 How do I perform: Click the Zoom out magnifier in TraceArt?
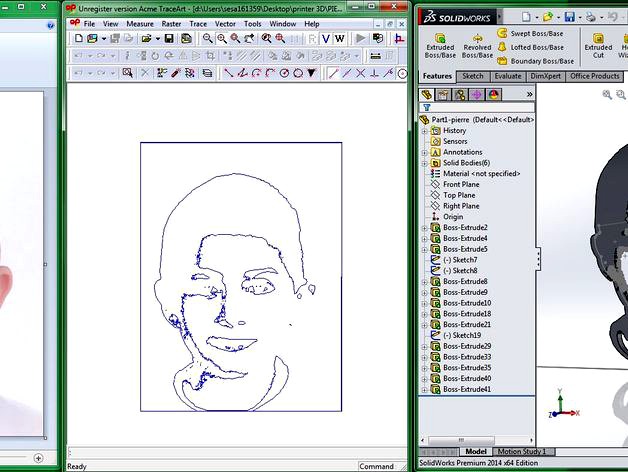(207, 38)
